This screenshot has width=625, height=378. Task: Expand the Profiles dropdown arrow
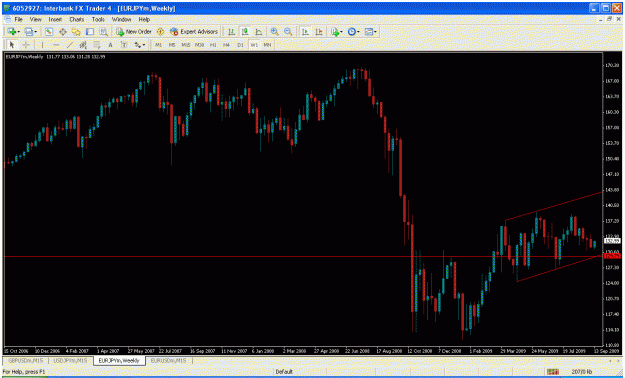[36, 32]
